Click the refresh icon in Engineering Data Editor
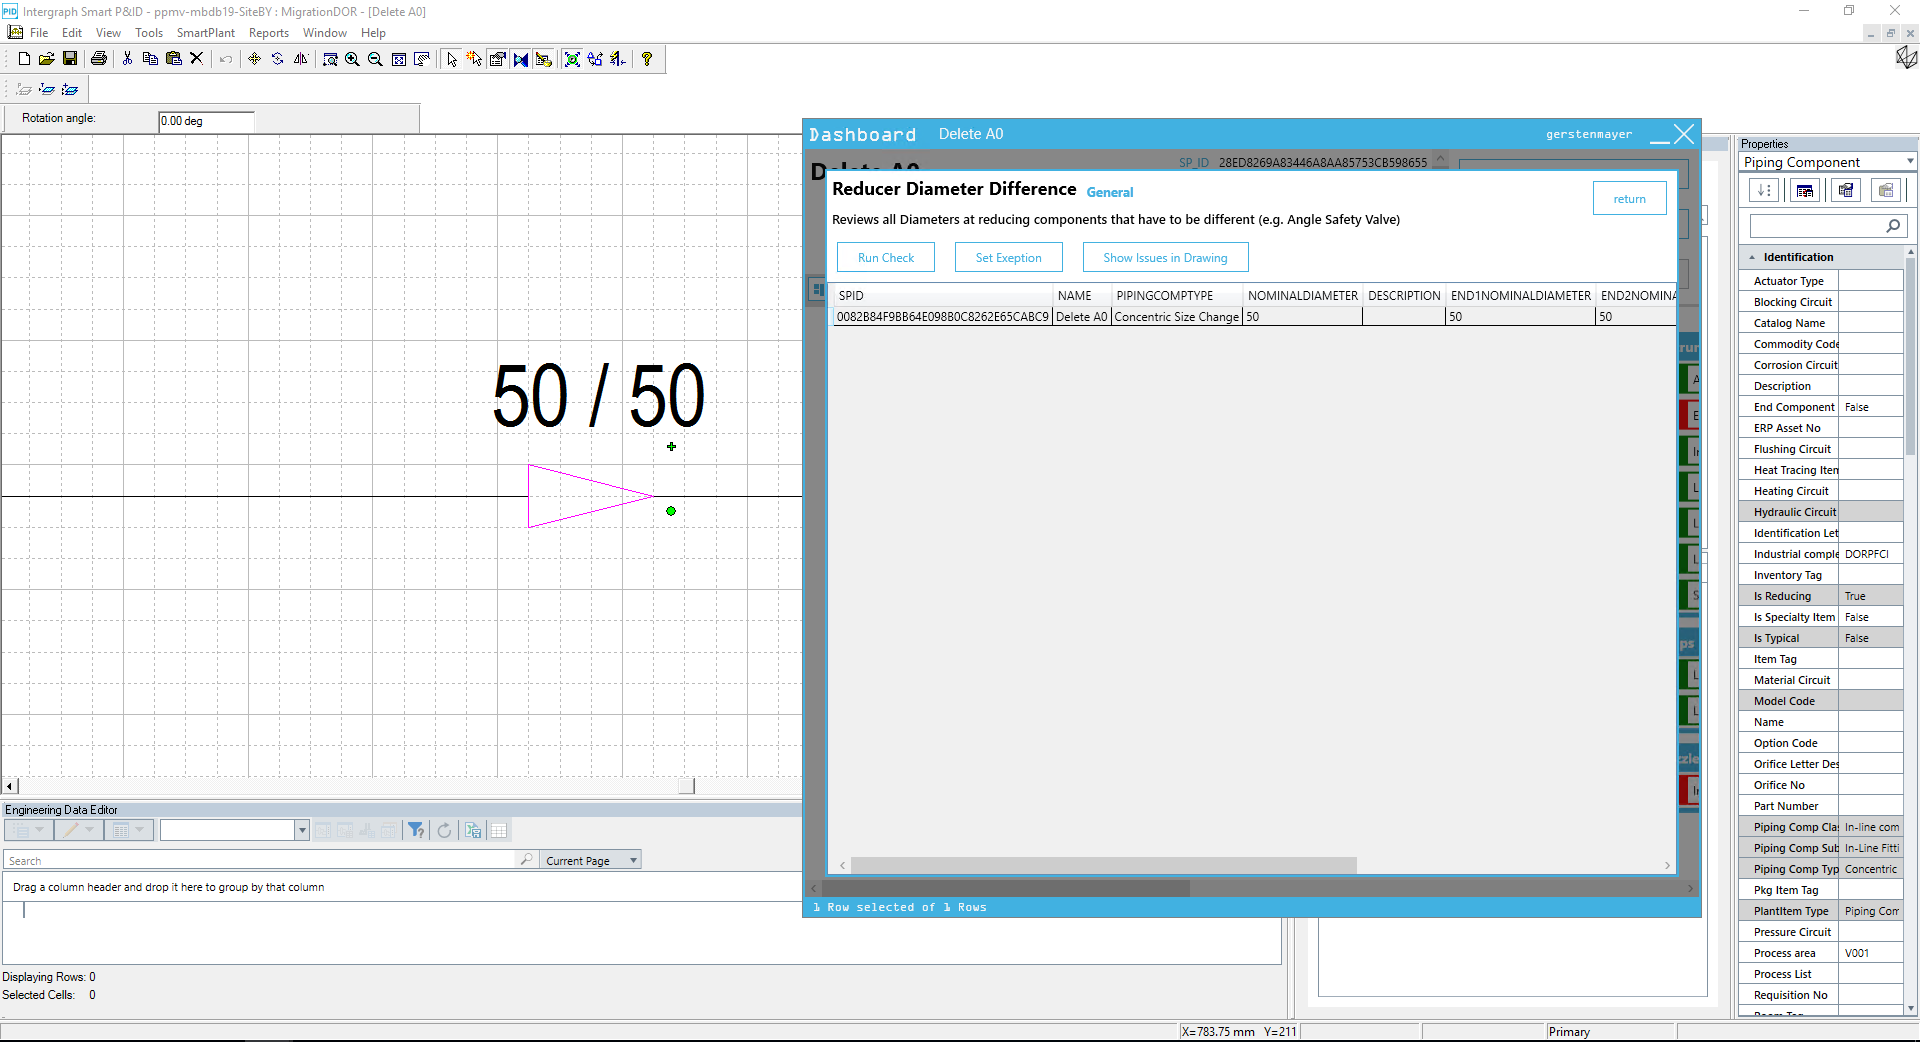 [x=444, y=830]
